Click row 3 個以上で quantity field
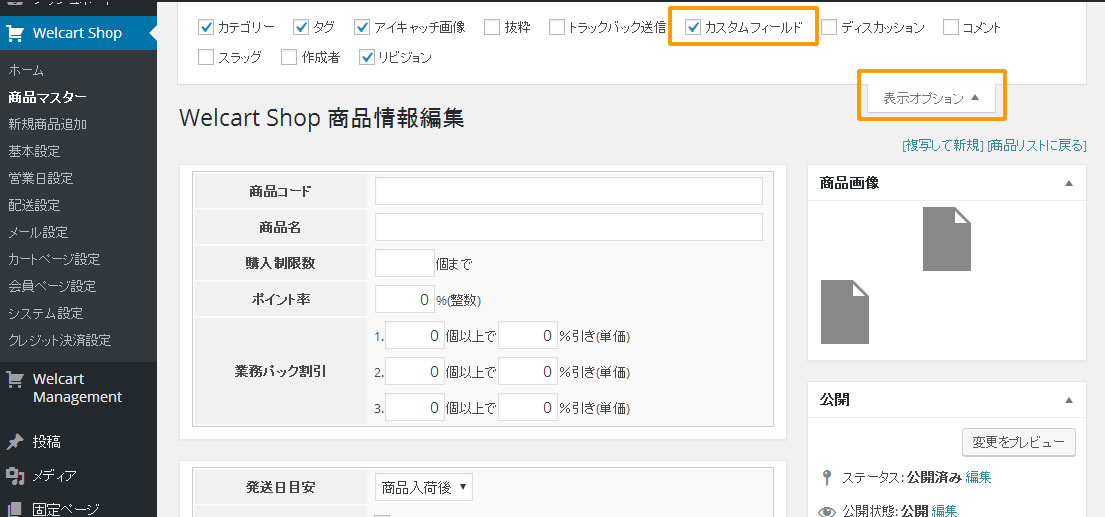The image size is (1105, 517). click(415, 408)
